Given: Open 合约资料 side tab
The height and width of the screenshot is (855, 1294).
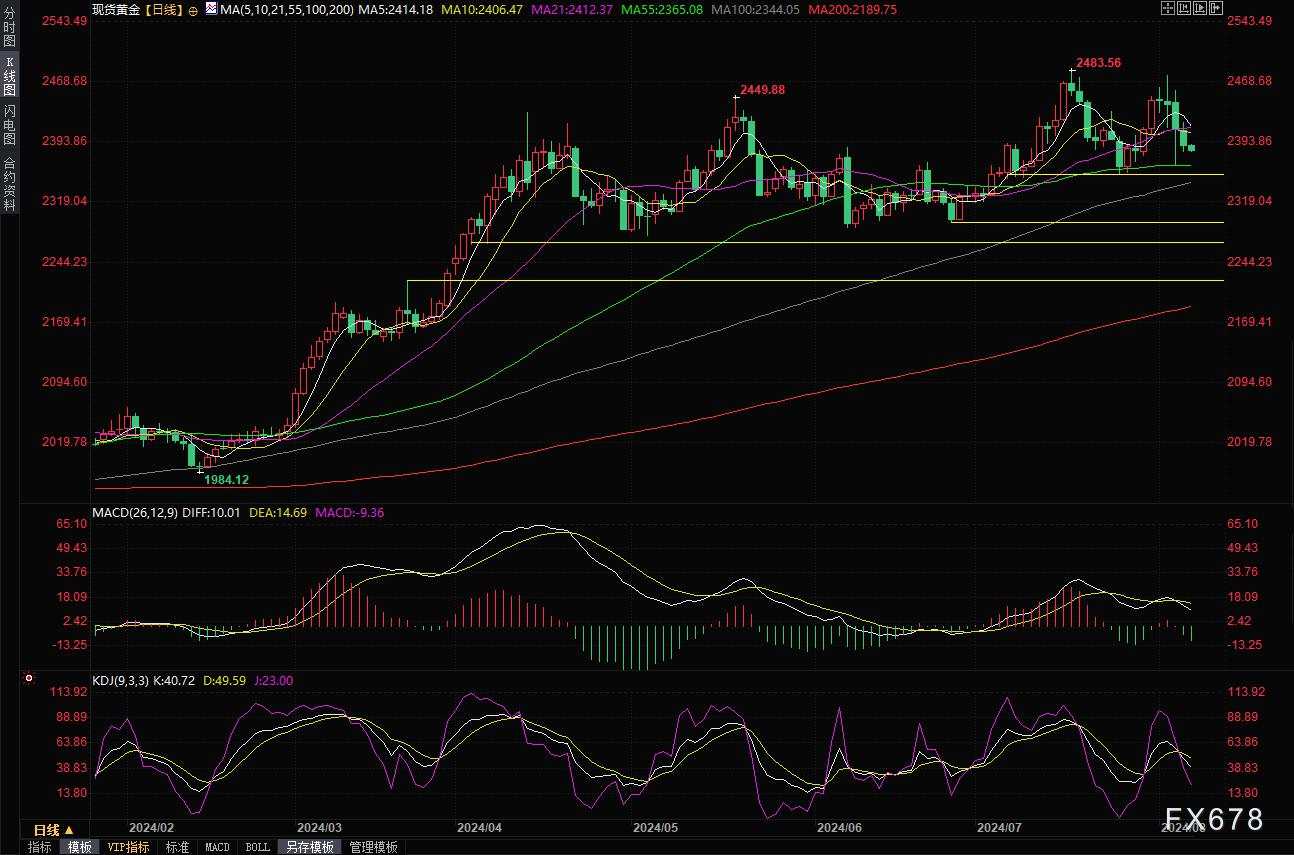Looking at the screenshot, I should pos(9,183).
